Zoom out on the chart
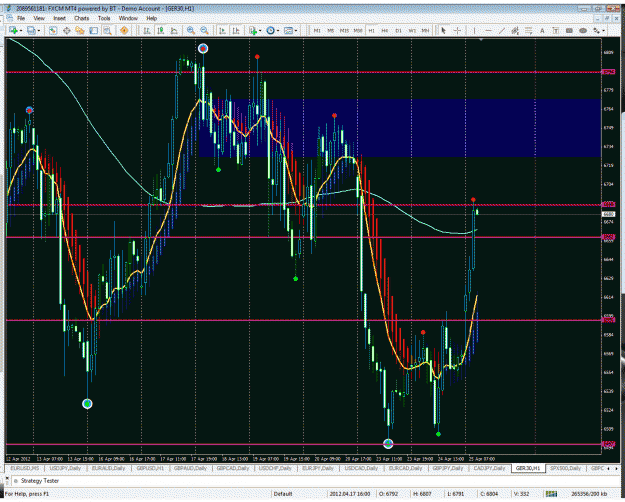Screen dimensions: 625x502 tap(204, 30)
